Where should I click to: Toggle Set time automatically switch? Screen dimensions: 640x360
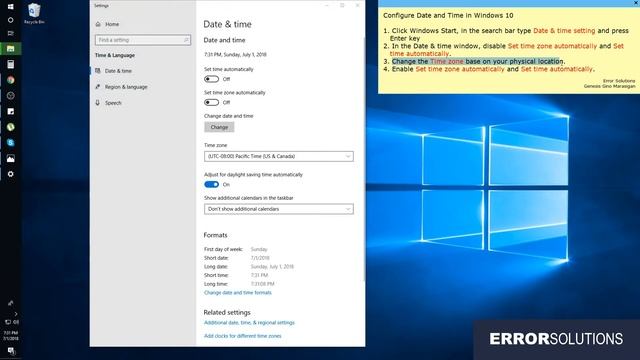pos(211,79)
